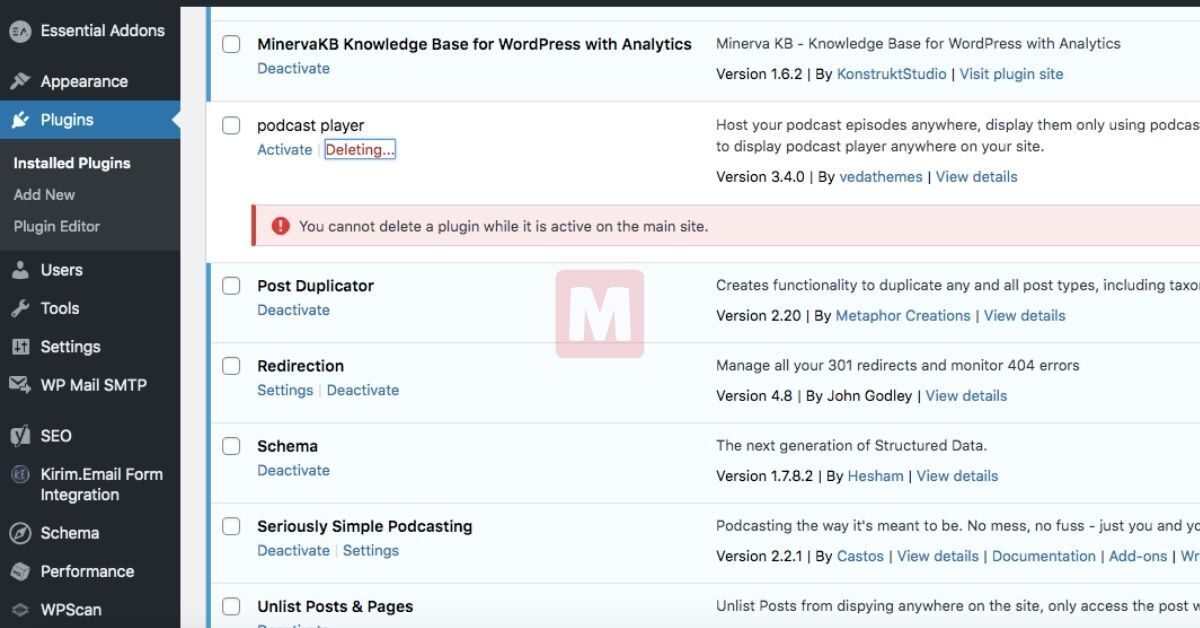This screenshot has width=1200, height=628.
Task: Expand the Appearance submenu
Action: (x=83, y=81)
